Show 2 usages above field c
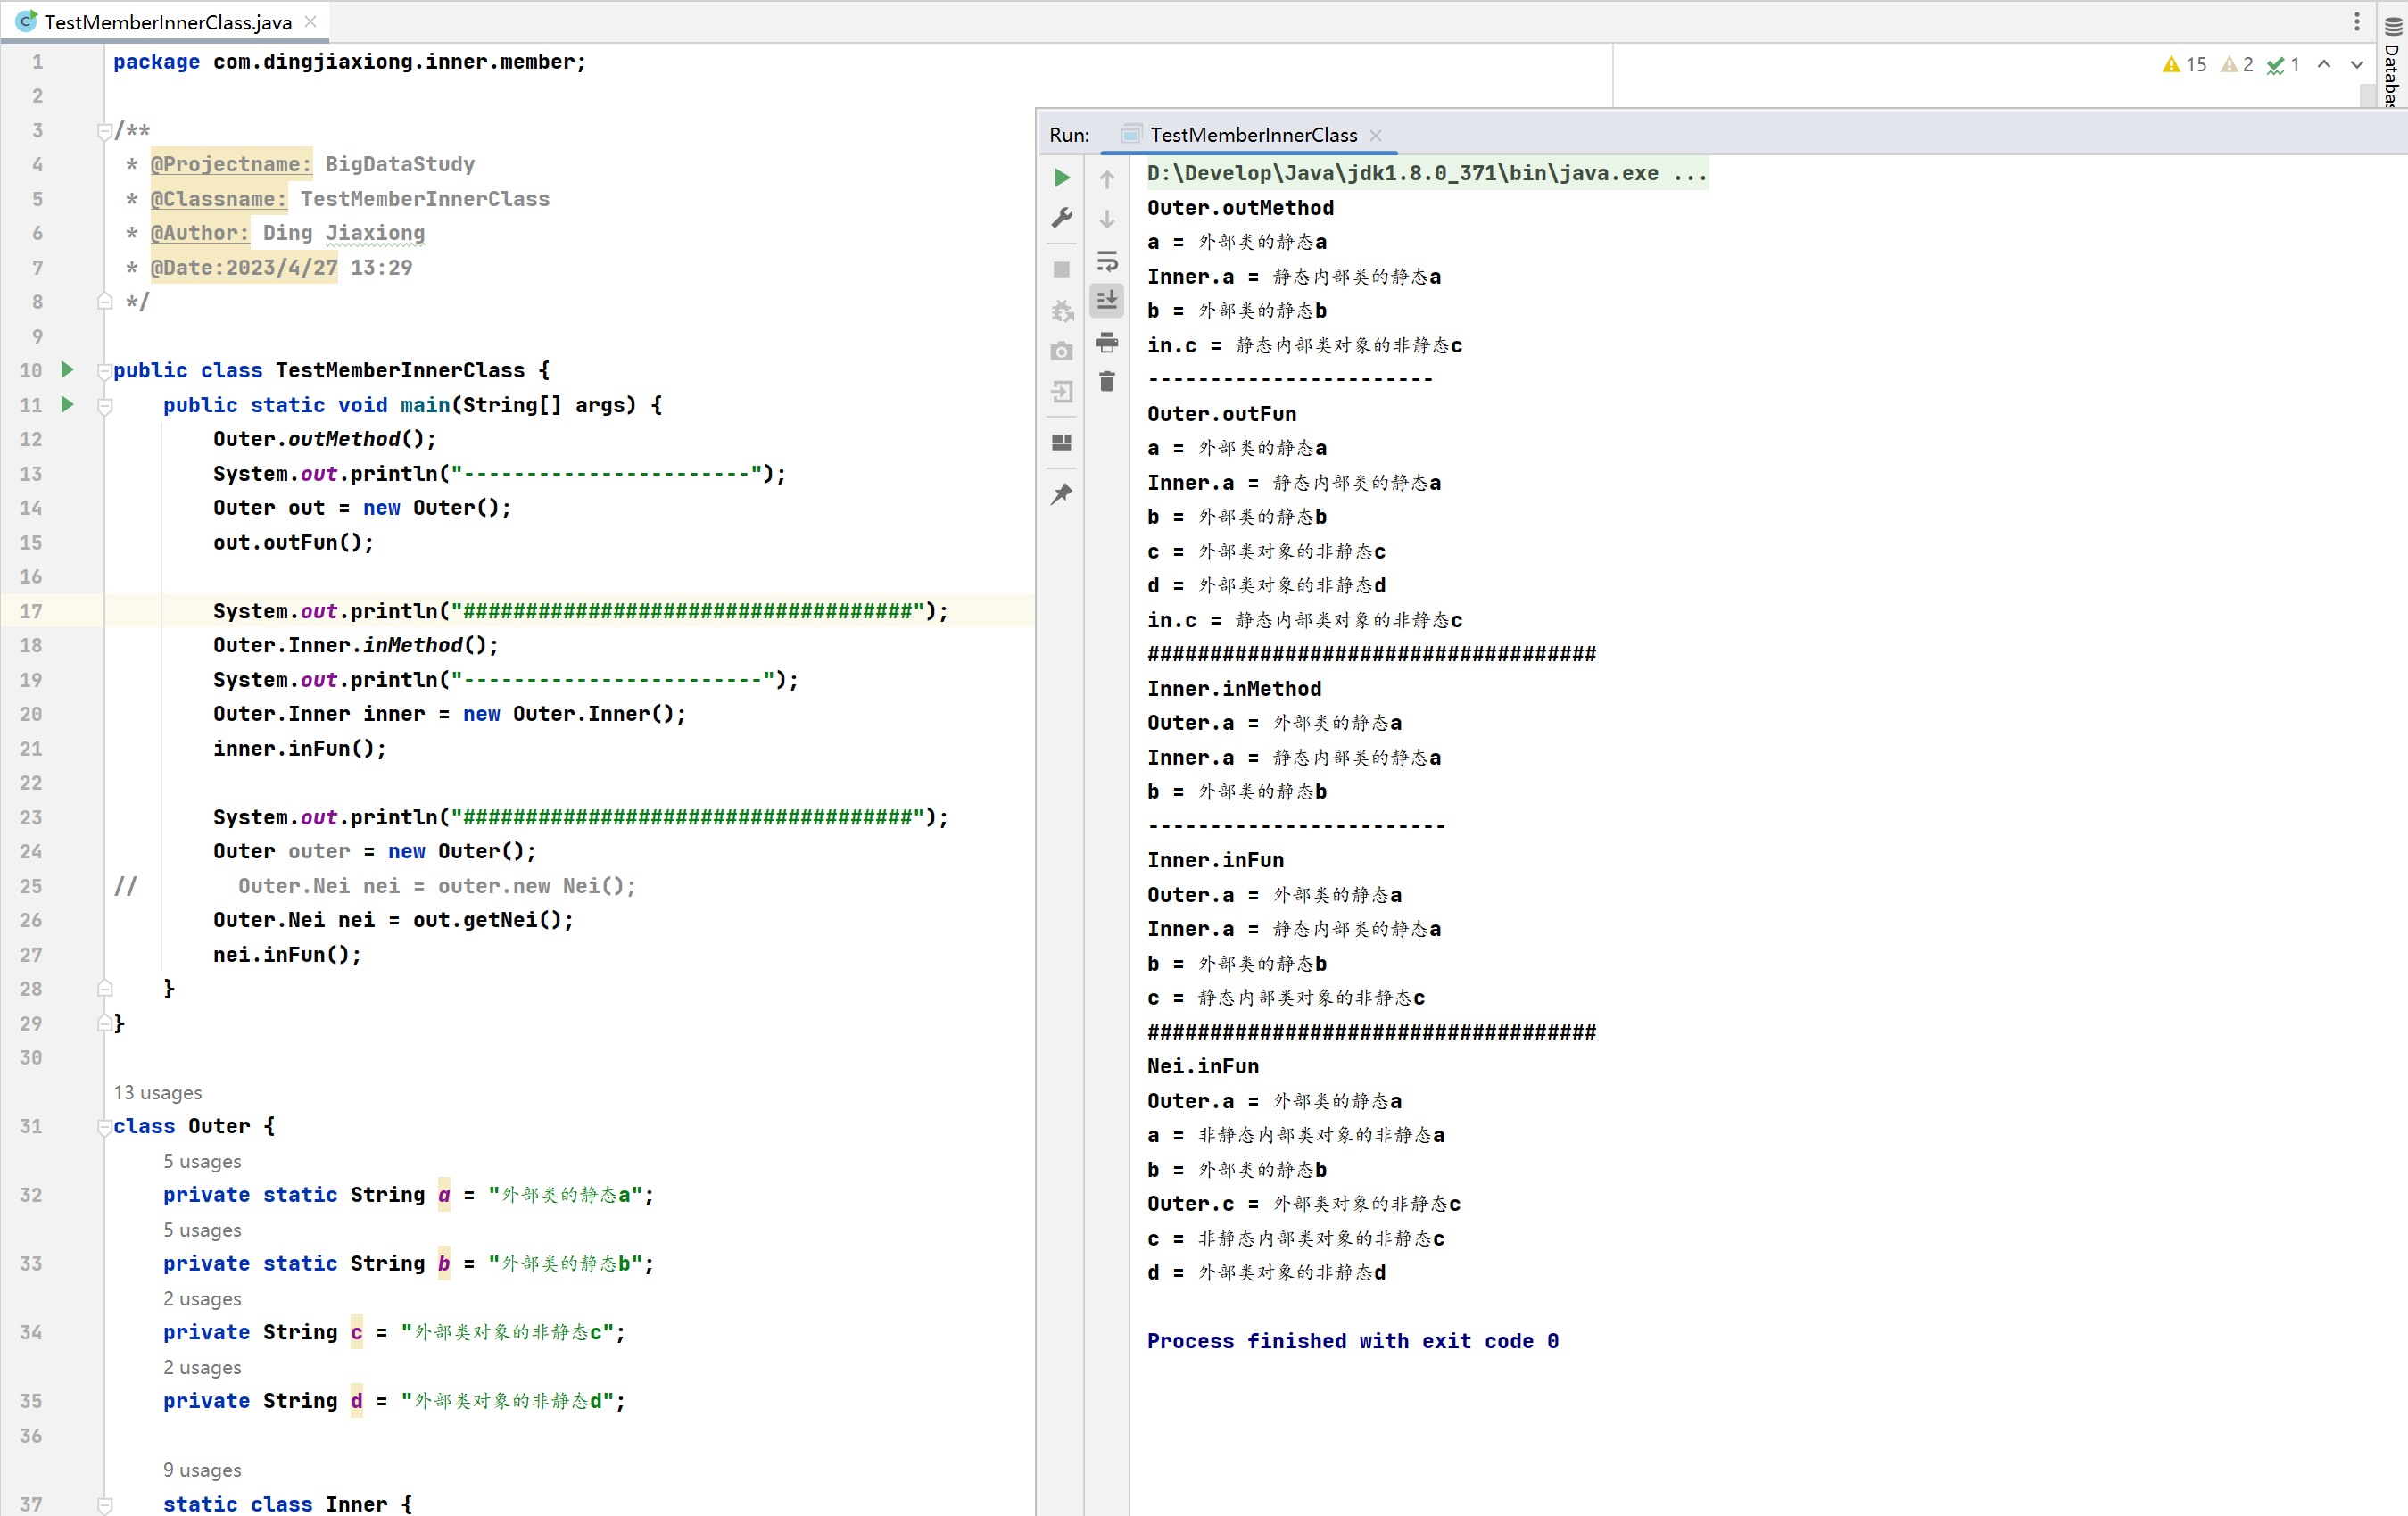The height and width of the screenshot is (1516, 2408). (202, 1298)
